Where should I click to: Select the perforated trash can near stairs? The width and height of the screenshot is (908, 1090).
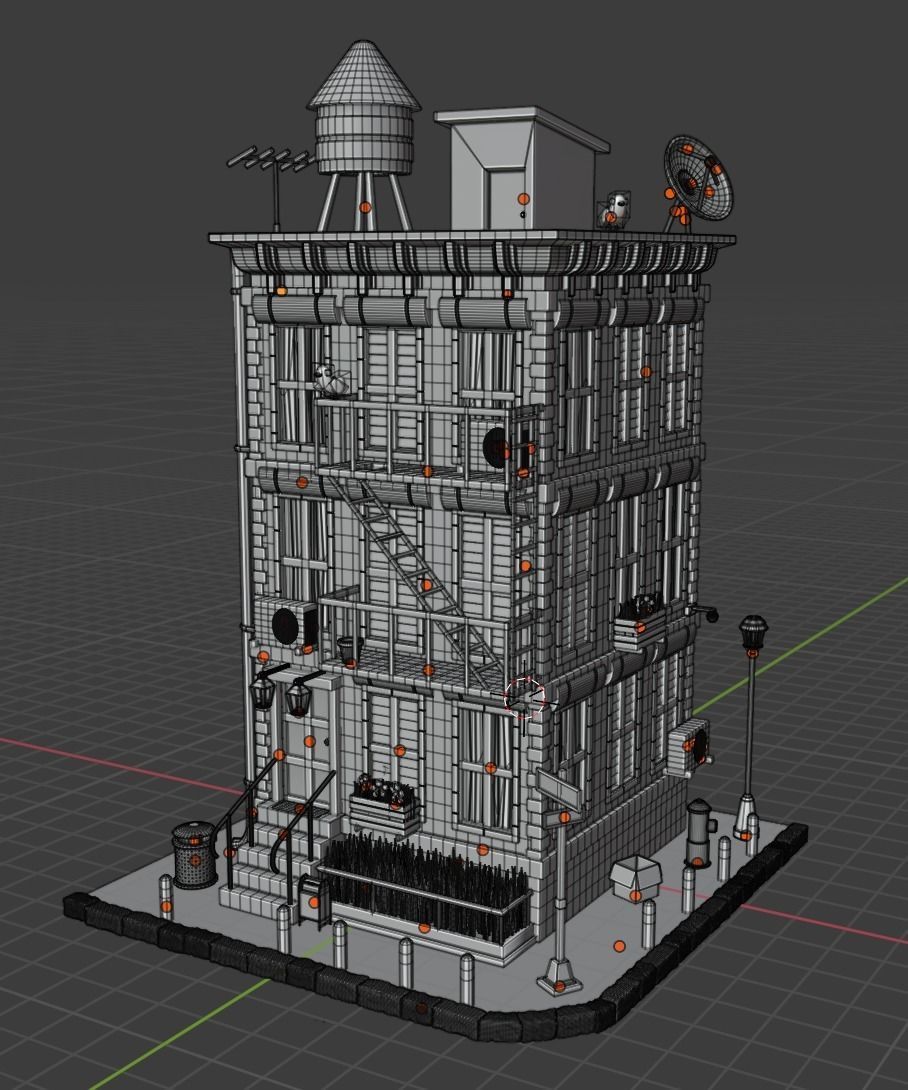click(x=194, y=854)
